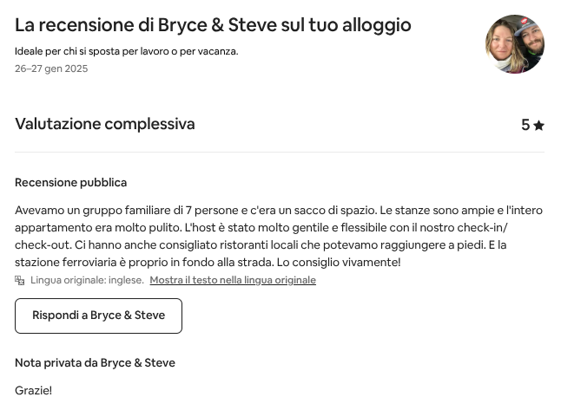561x397 pixels.
Task: Open Bryce & Steve's round profile photo
Action: (x=515, y=44)
